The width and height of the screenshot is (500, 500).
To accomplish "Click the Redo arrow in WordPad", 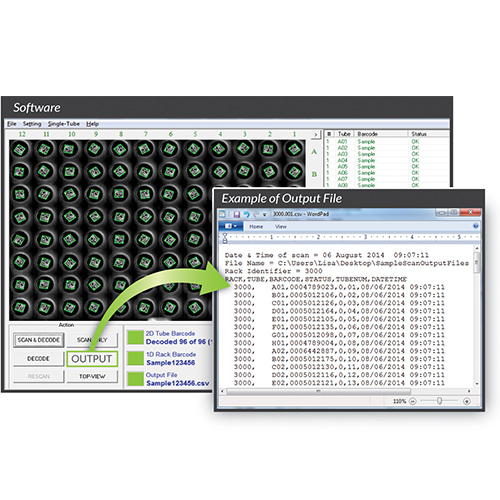I will click(256, 214).
